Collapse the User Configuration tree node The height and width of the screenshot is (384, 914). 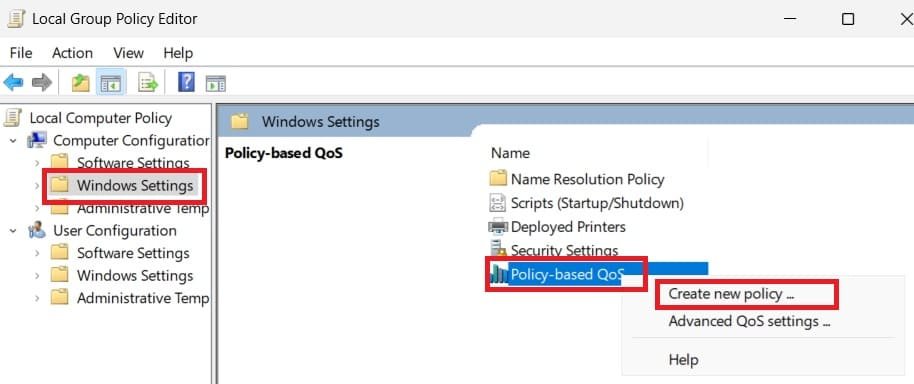point(13,231)
